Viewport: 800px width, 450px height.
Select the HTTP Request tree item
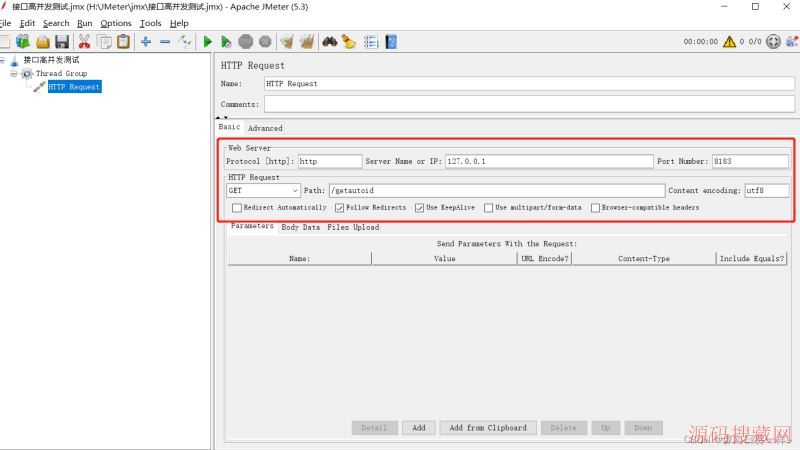tap(74, 87)
